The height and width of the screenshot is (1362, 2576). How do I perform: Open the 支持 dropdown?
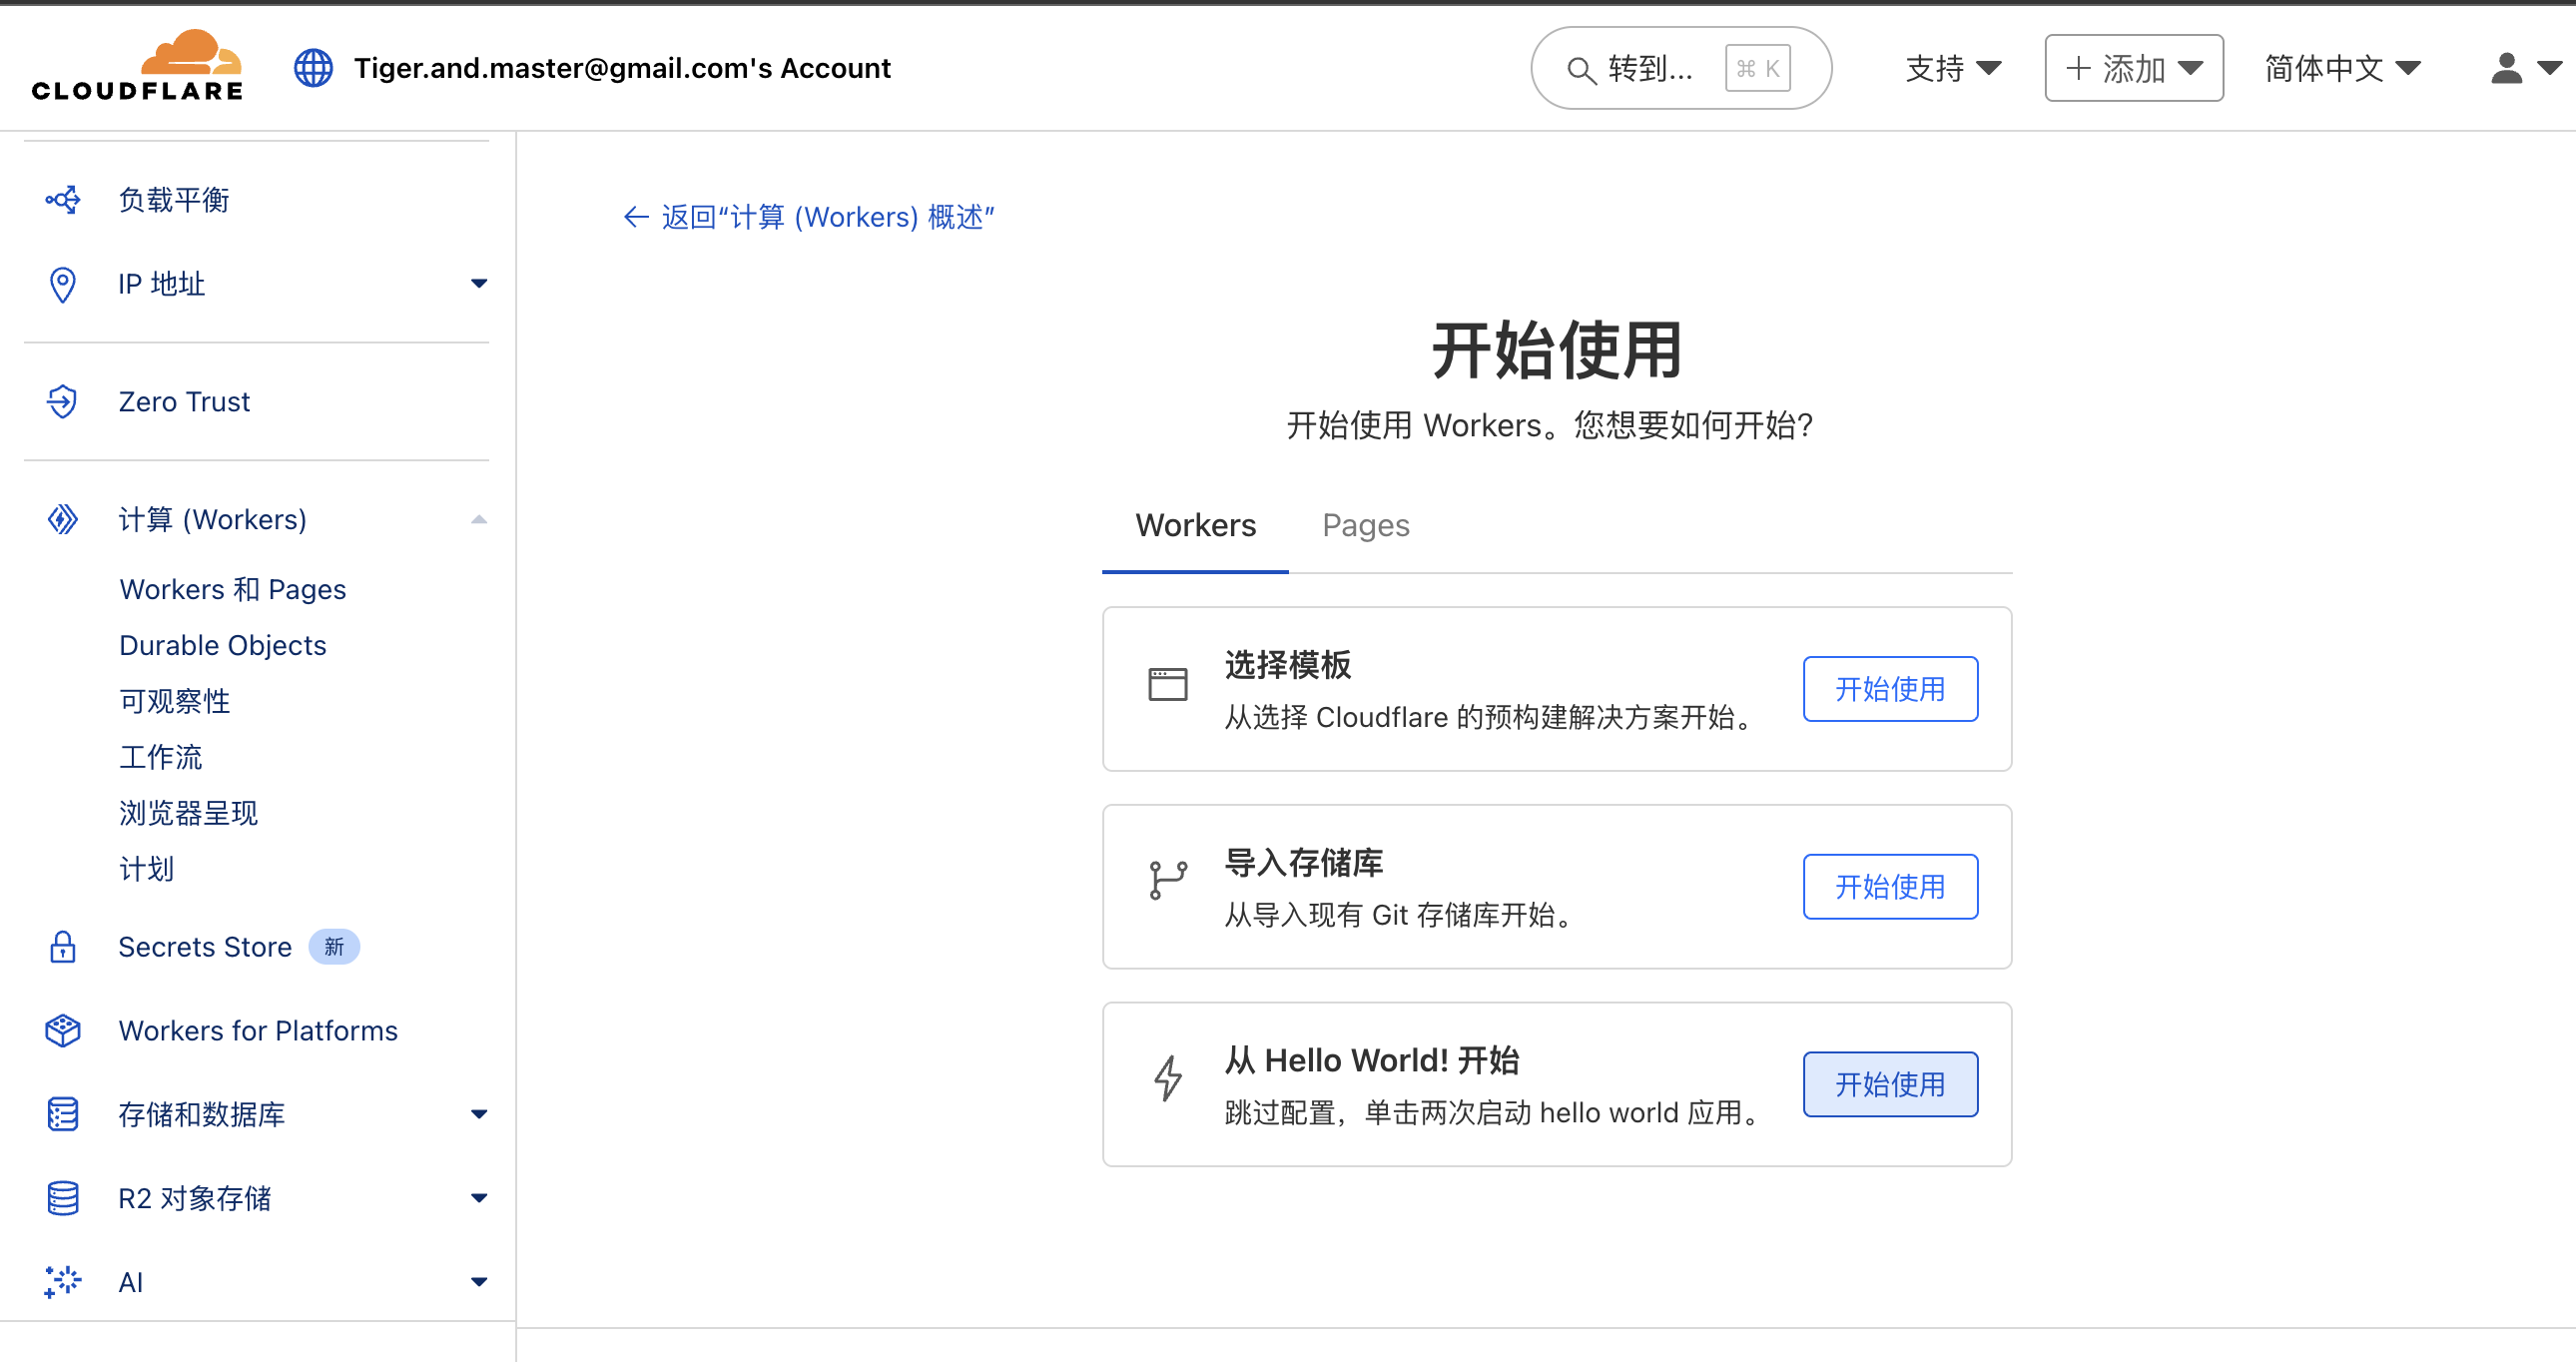[1953, 68]
